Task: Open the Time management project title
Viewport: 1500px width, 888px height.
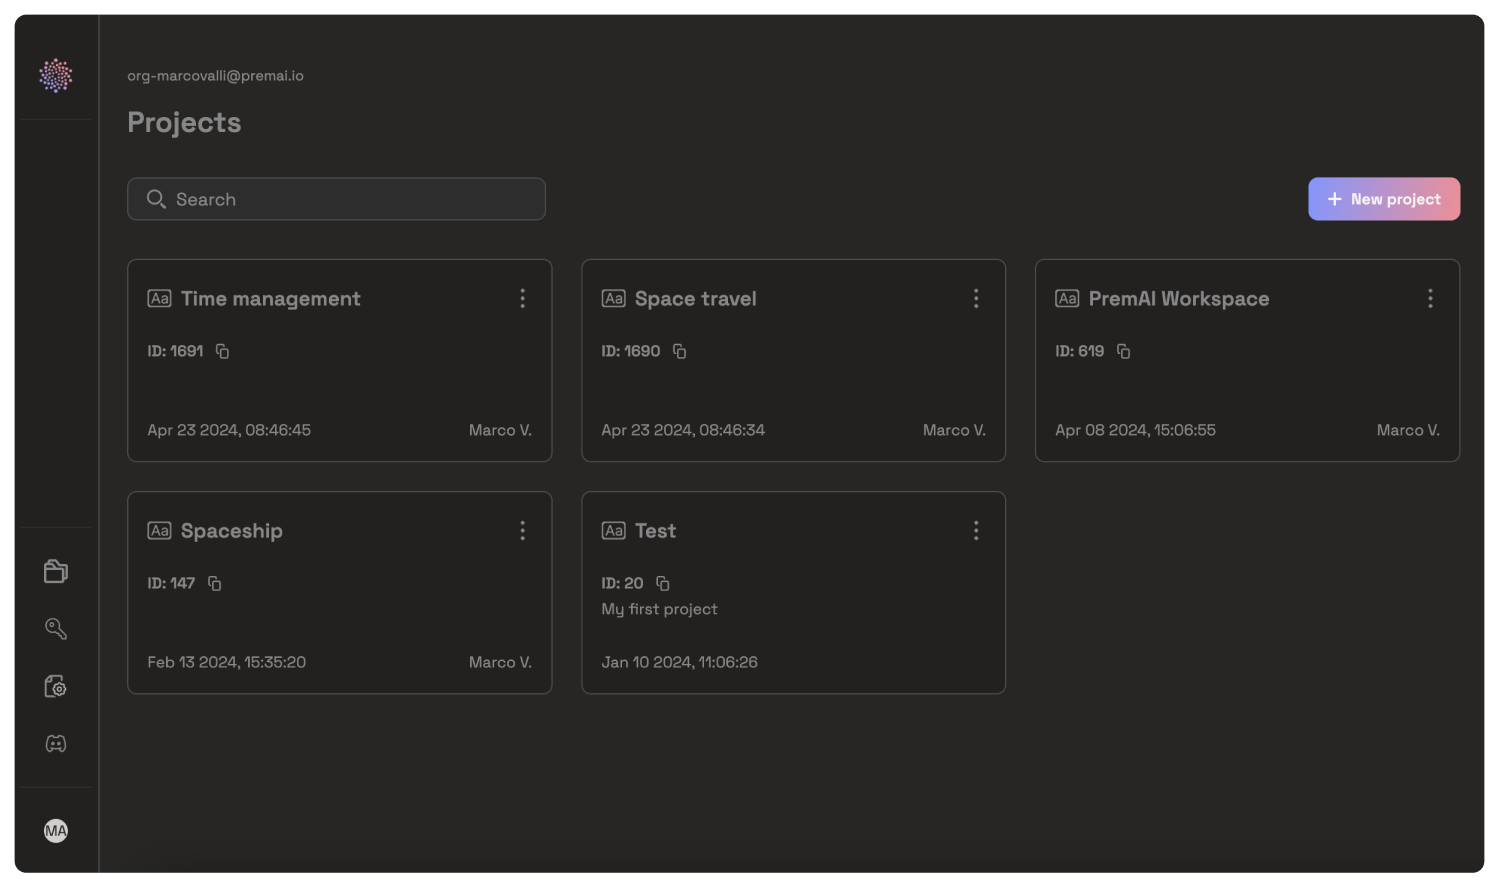Action: (x=270, y=299)
